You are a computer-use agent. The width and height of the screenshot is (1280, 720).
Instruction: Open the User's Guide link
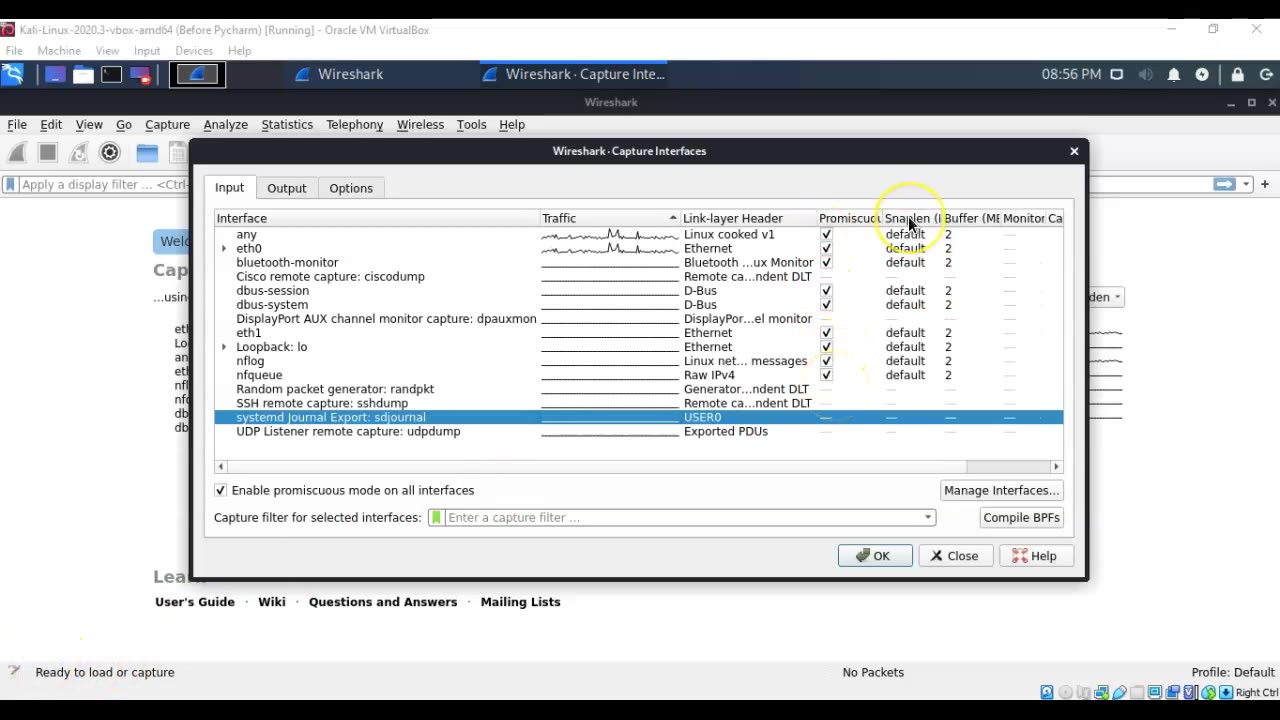click(x=195, y=602)
